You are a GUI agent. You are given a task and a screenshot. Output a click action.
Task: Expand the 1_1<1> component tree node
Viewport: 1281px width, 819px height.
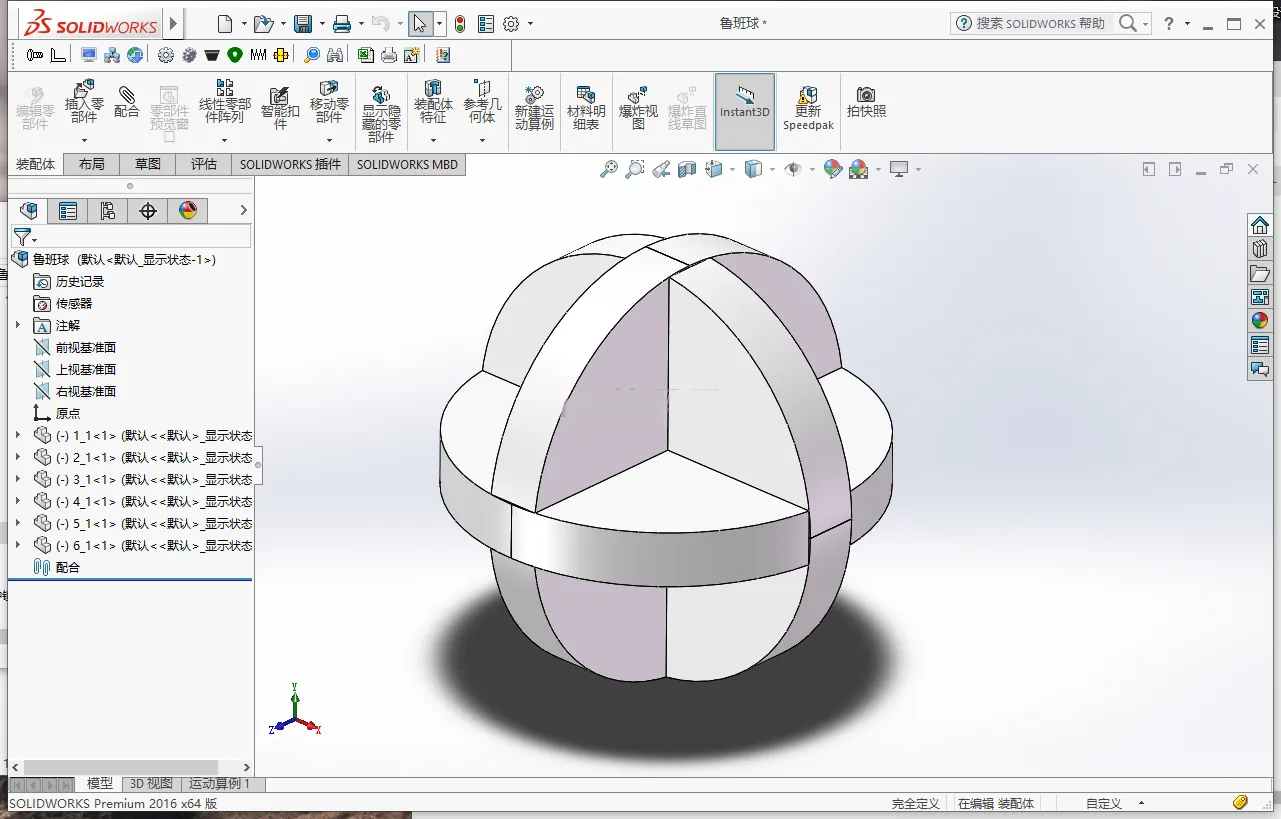coord(17,435)
